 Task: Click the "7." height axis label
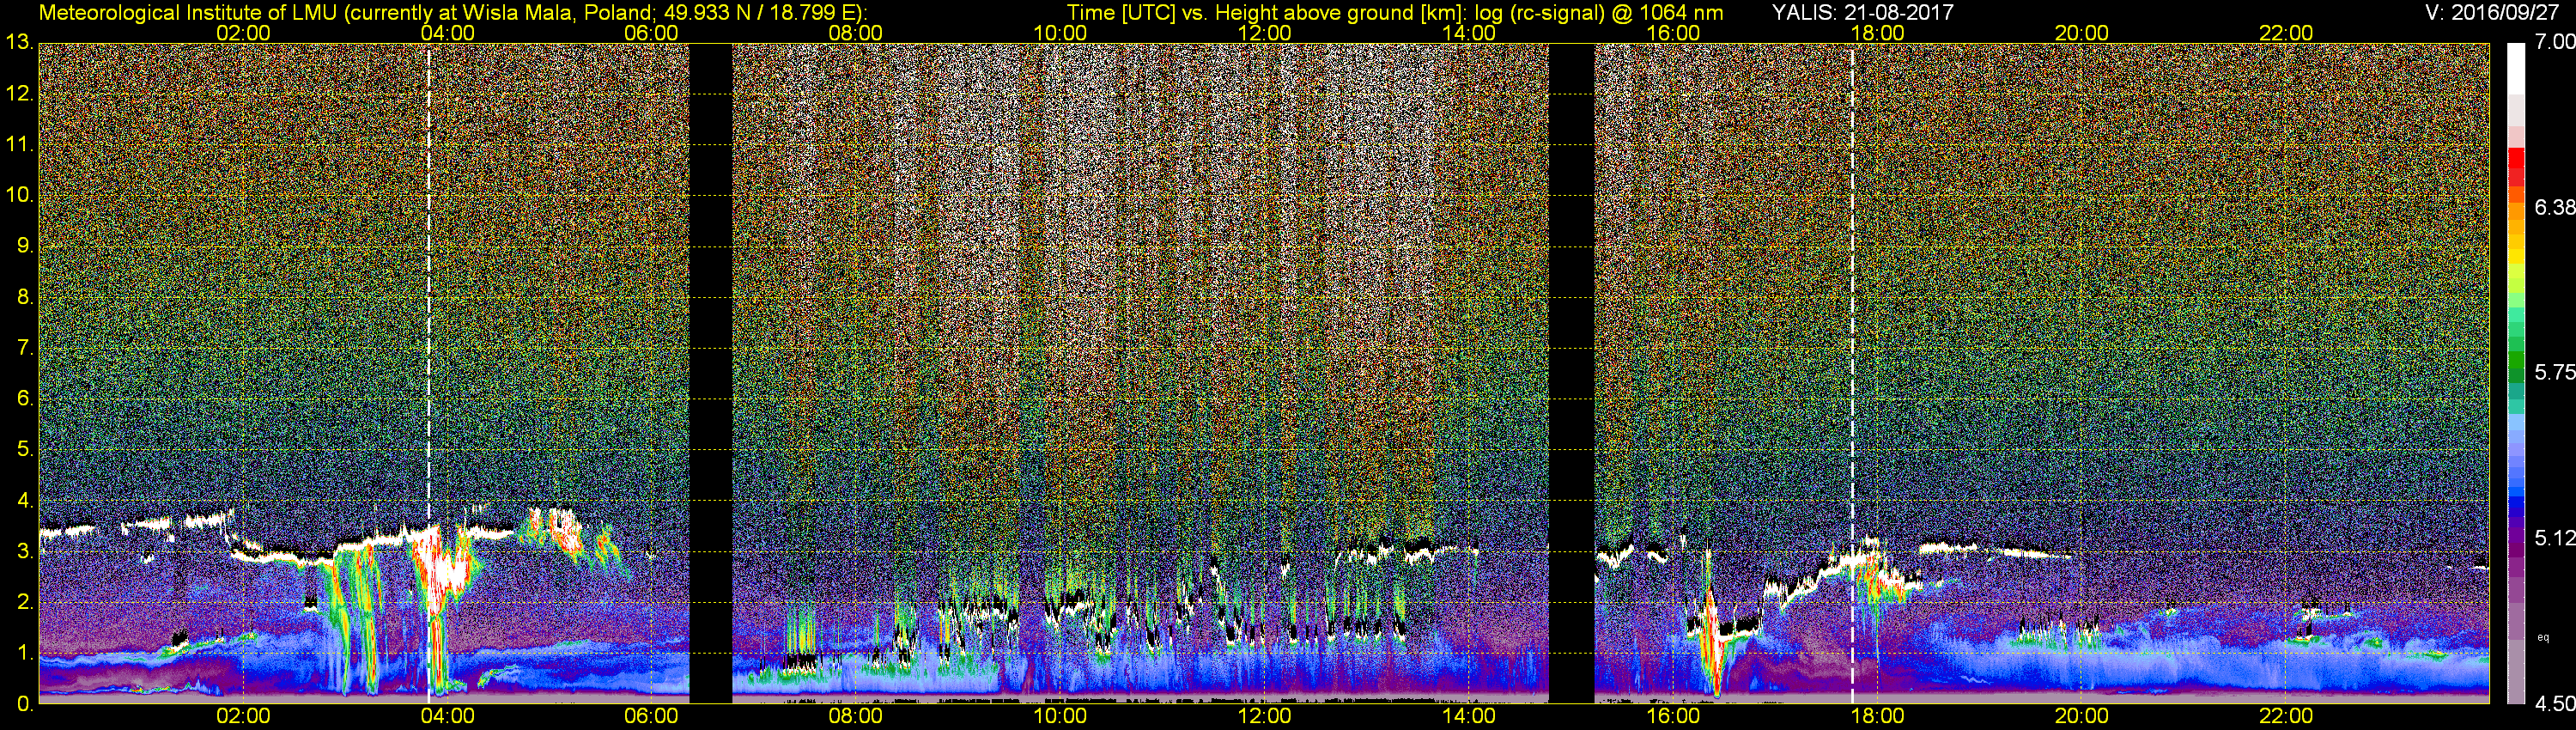click(x=24, y=348)
